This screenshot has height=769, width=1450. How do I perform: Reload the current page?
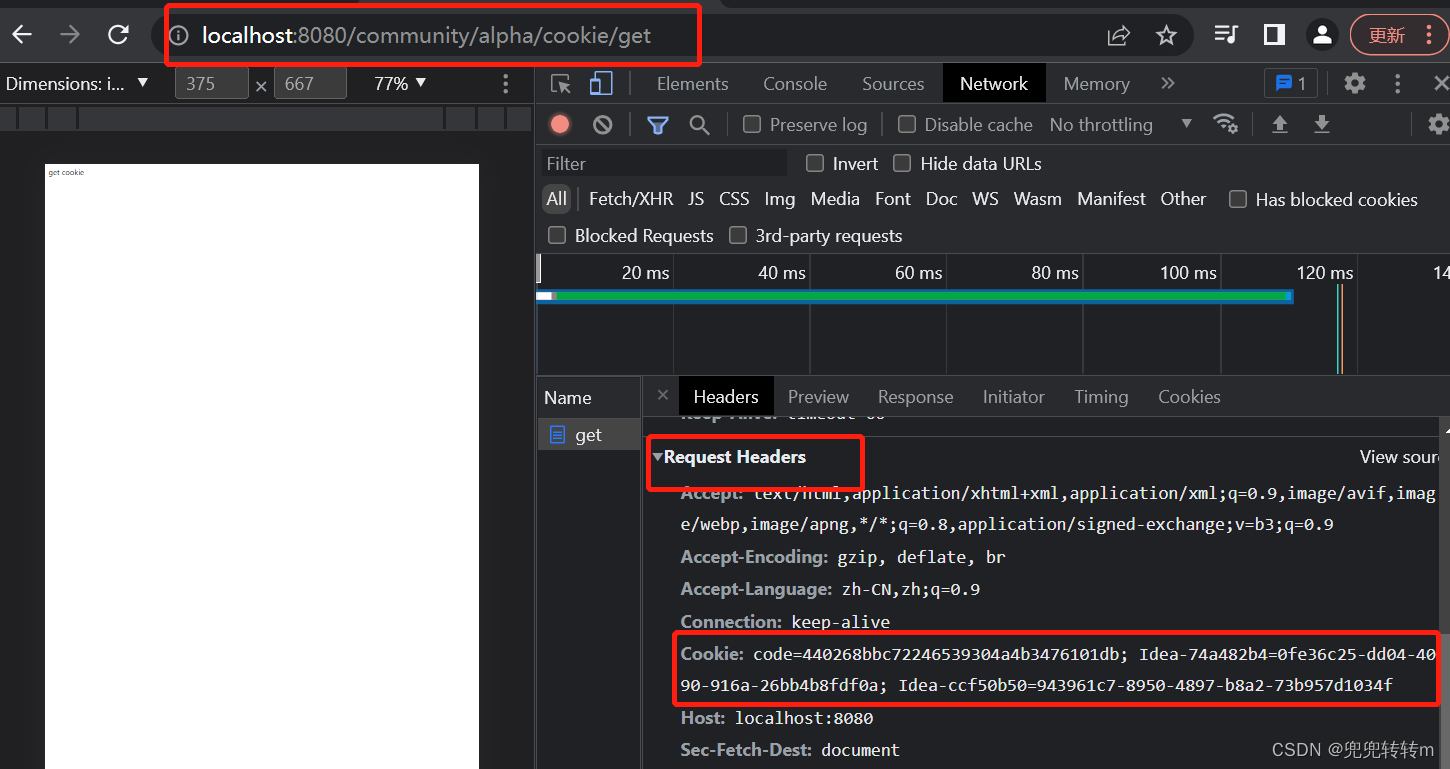(x=118, y=35)
